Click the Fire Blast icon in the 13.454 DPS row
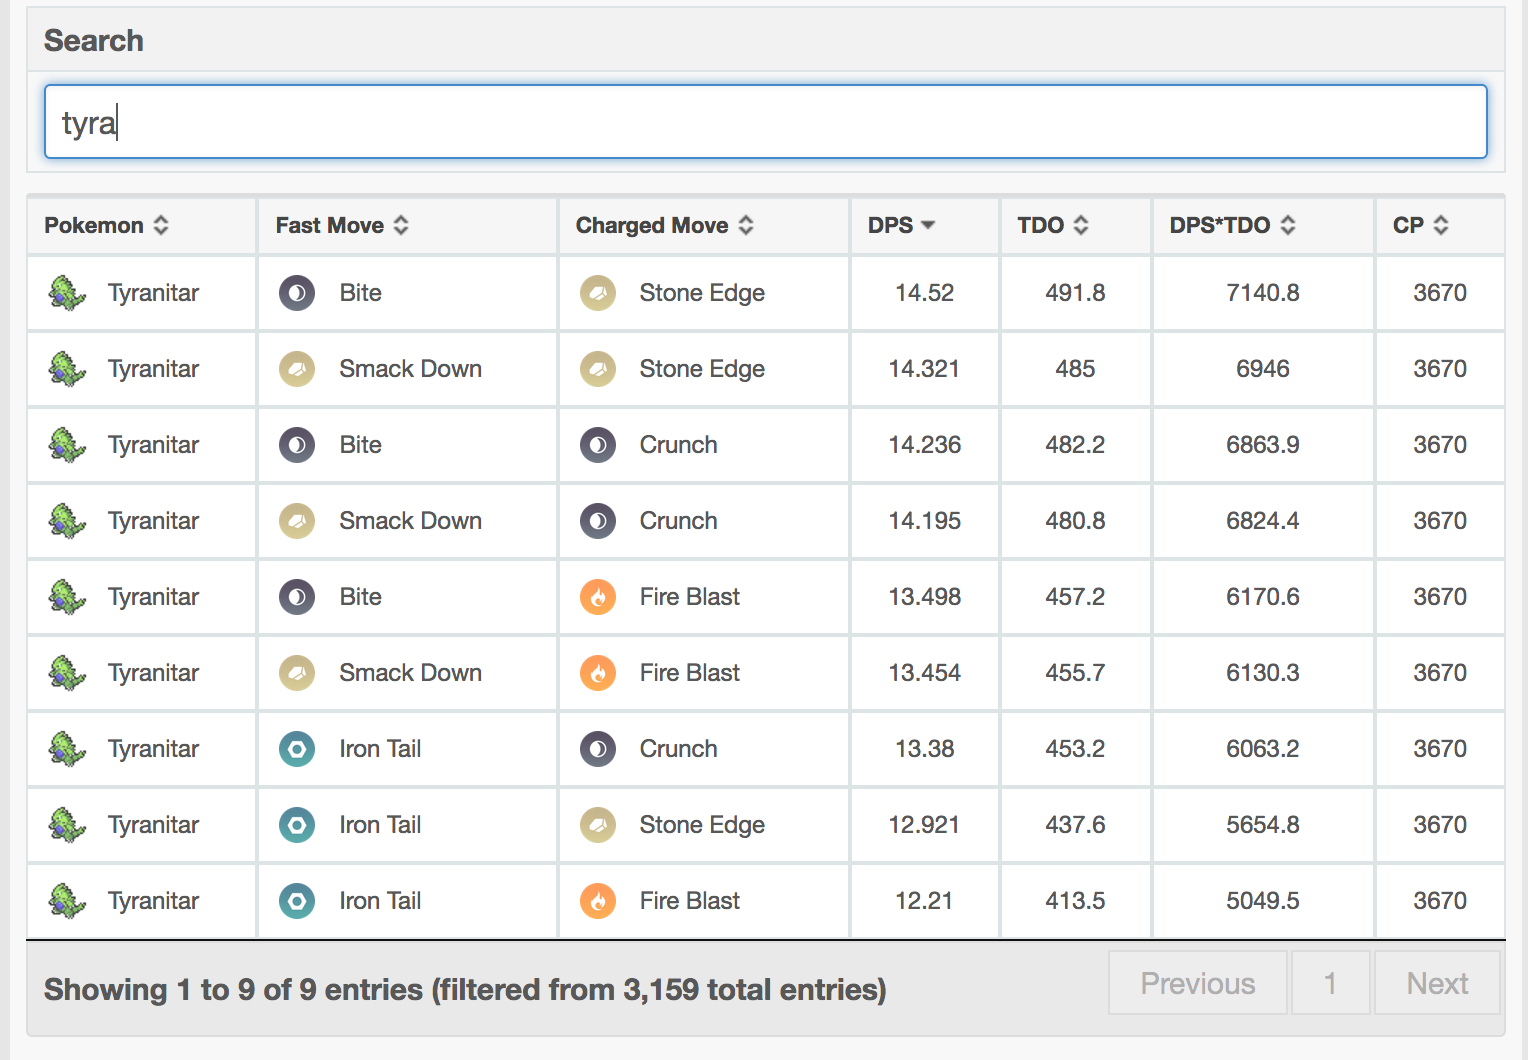This screenshot has width=1528, height=1060. click(x=598, y=673)
